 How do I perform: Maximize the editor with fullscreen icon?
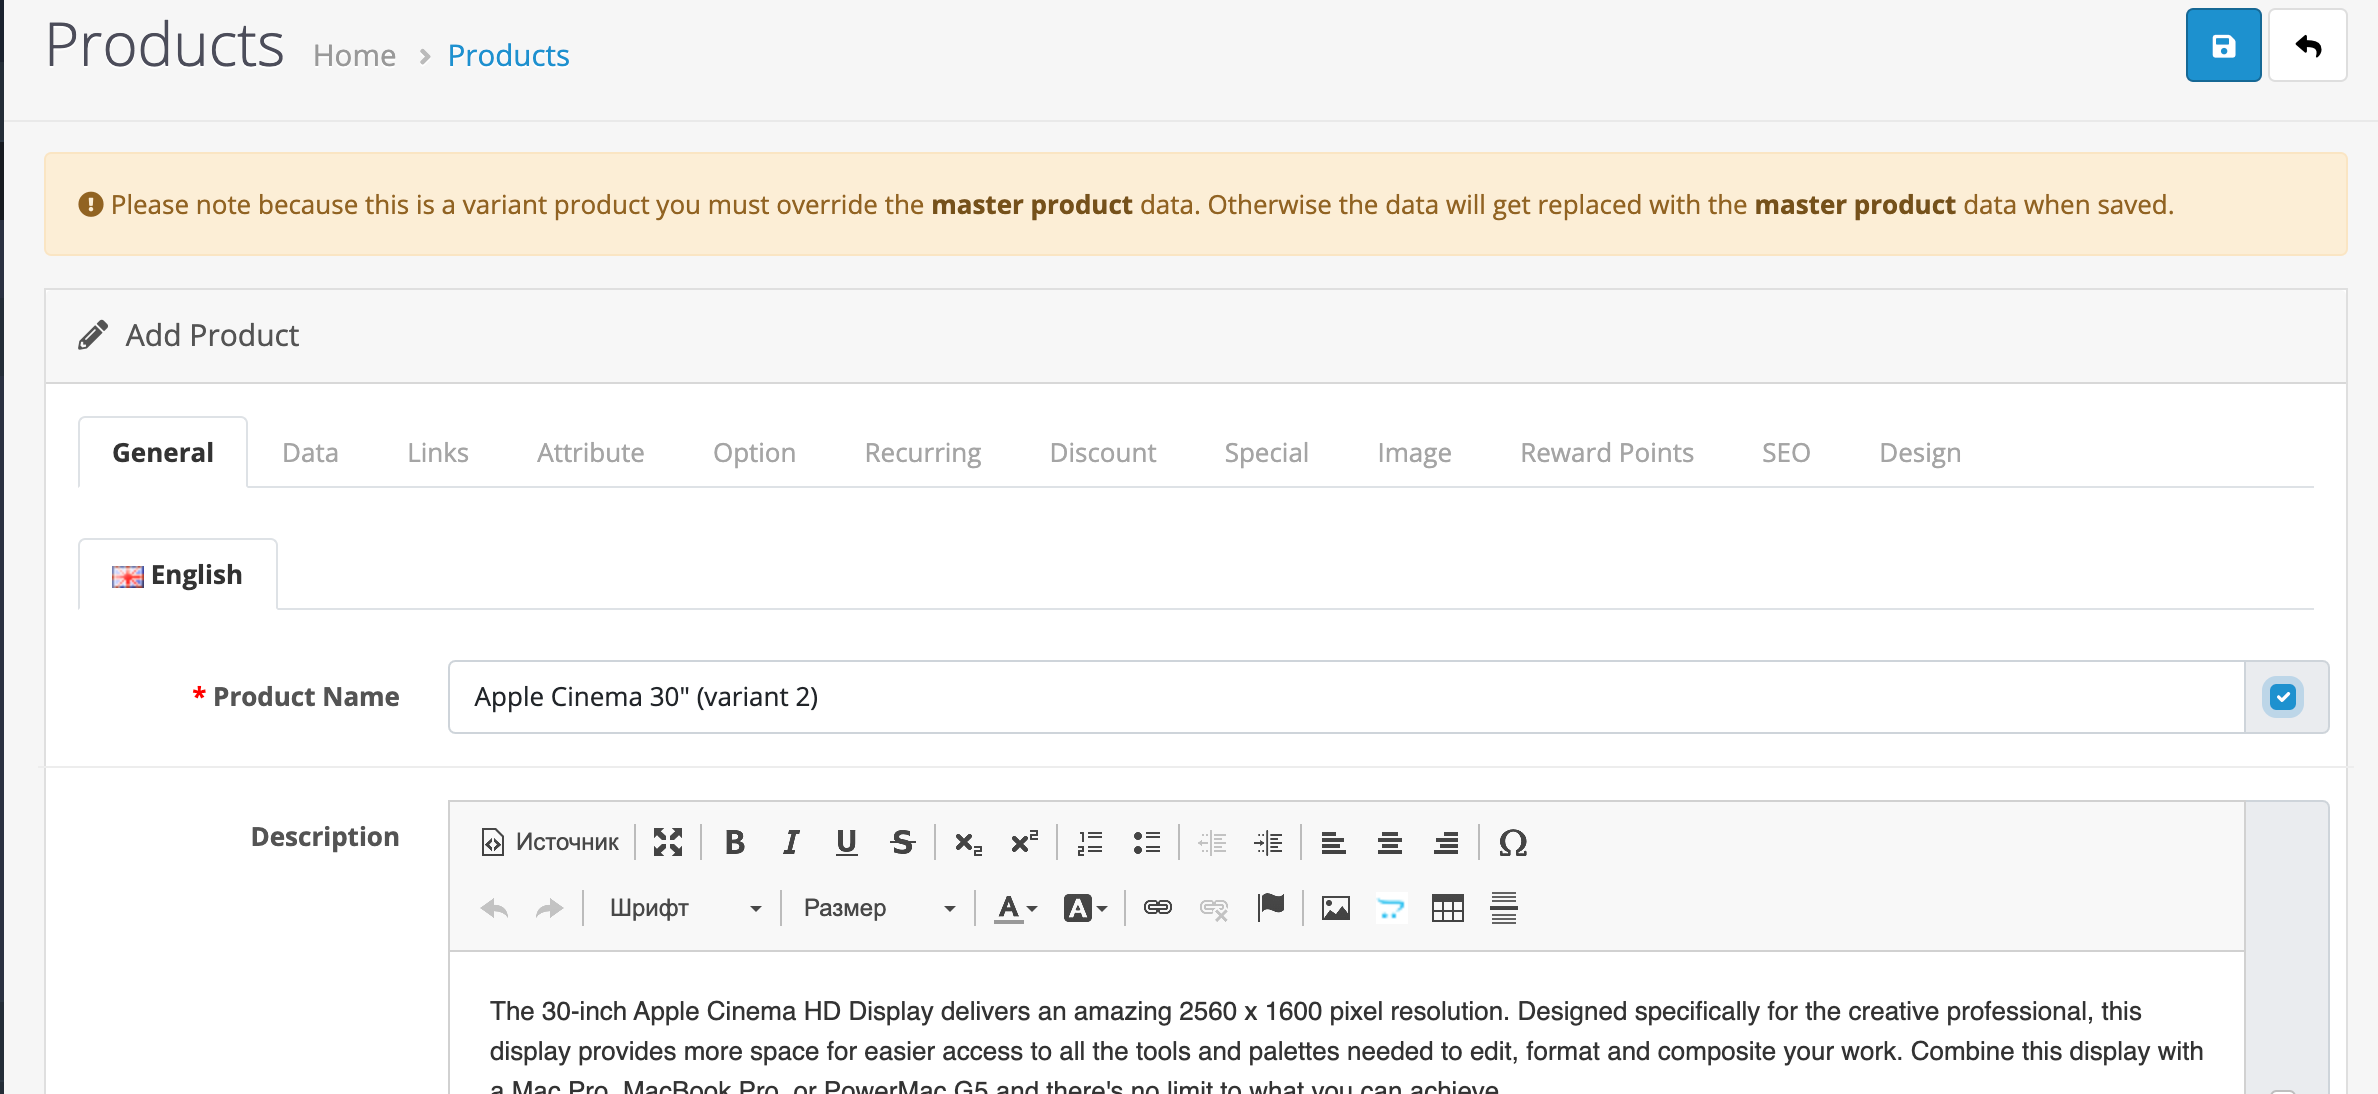[667, 843]
